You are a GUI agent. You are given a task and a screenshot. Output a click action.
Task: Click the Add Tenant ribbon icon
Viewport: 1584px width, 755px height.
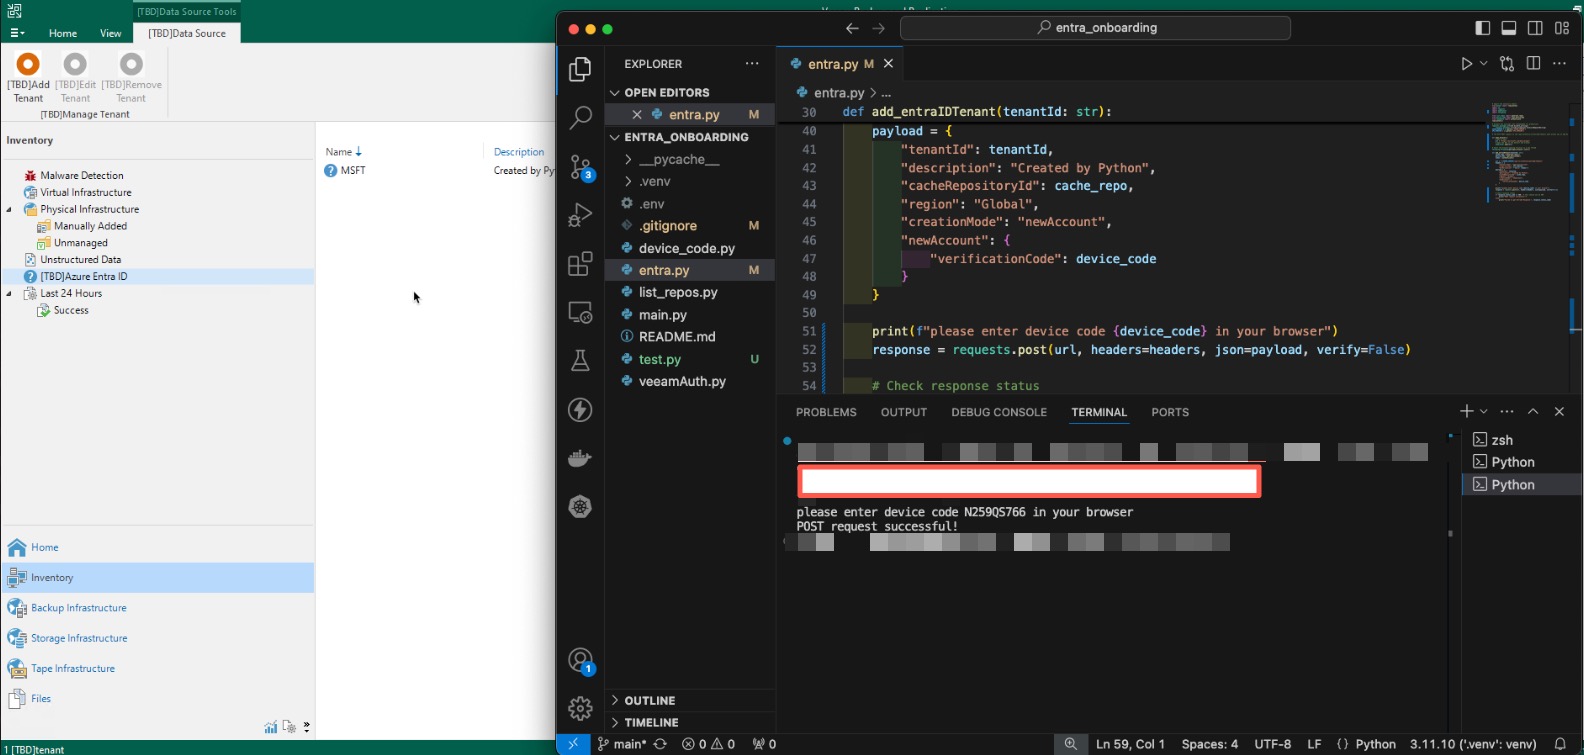28,66
